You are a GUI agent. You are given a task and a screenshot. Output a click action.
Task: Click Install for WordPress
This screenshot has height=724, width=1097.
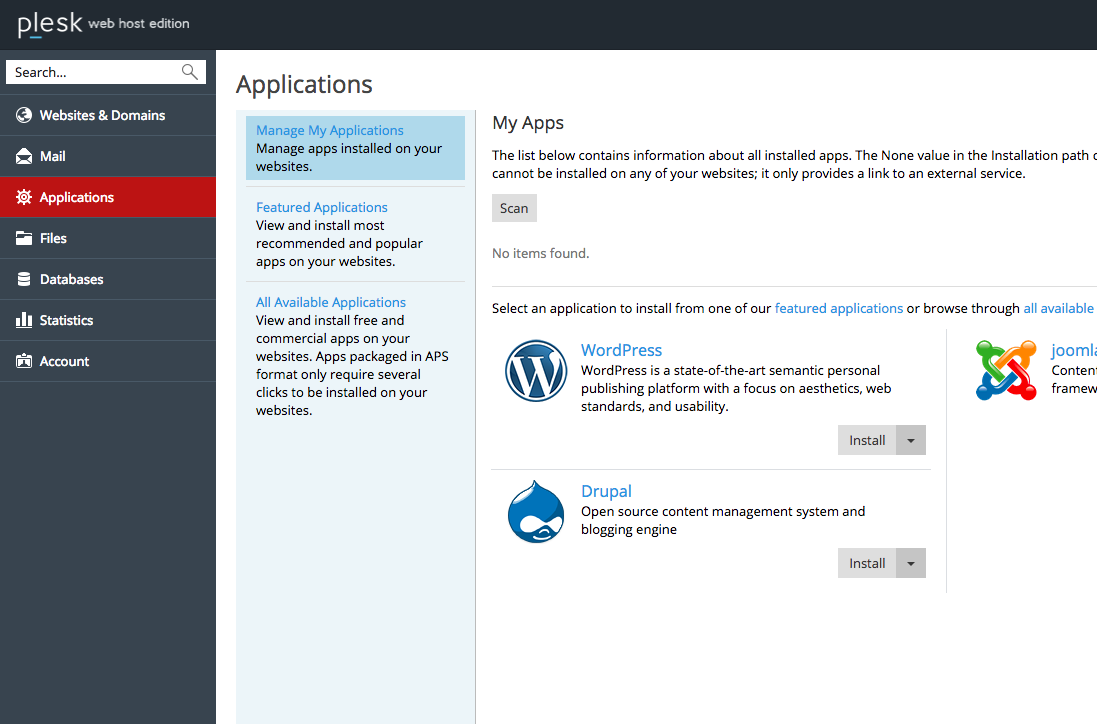(x=867, y=440)
